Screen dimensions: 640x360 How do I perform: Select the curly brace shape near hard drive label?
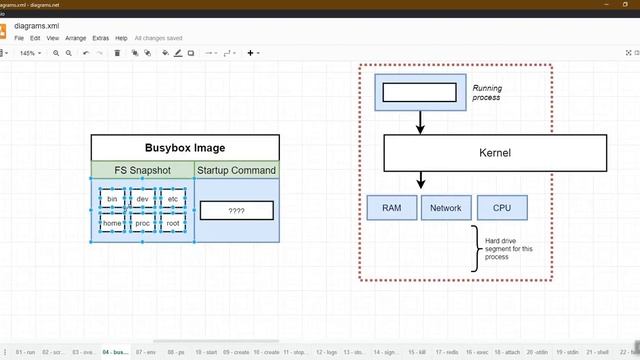[476, 249]
